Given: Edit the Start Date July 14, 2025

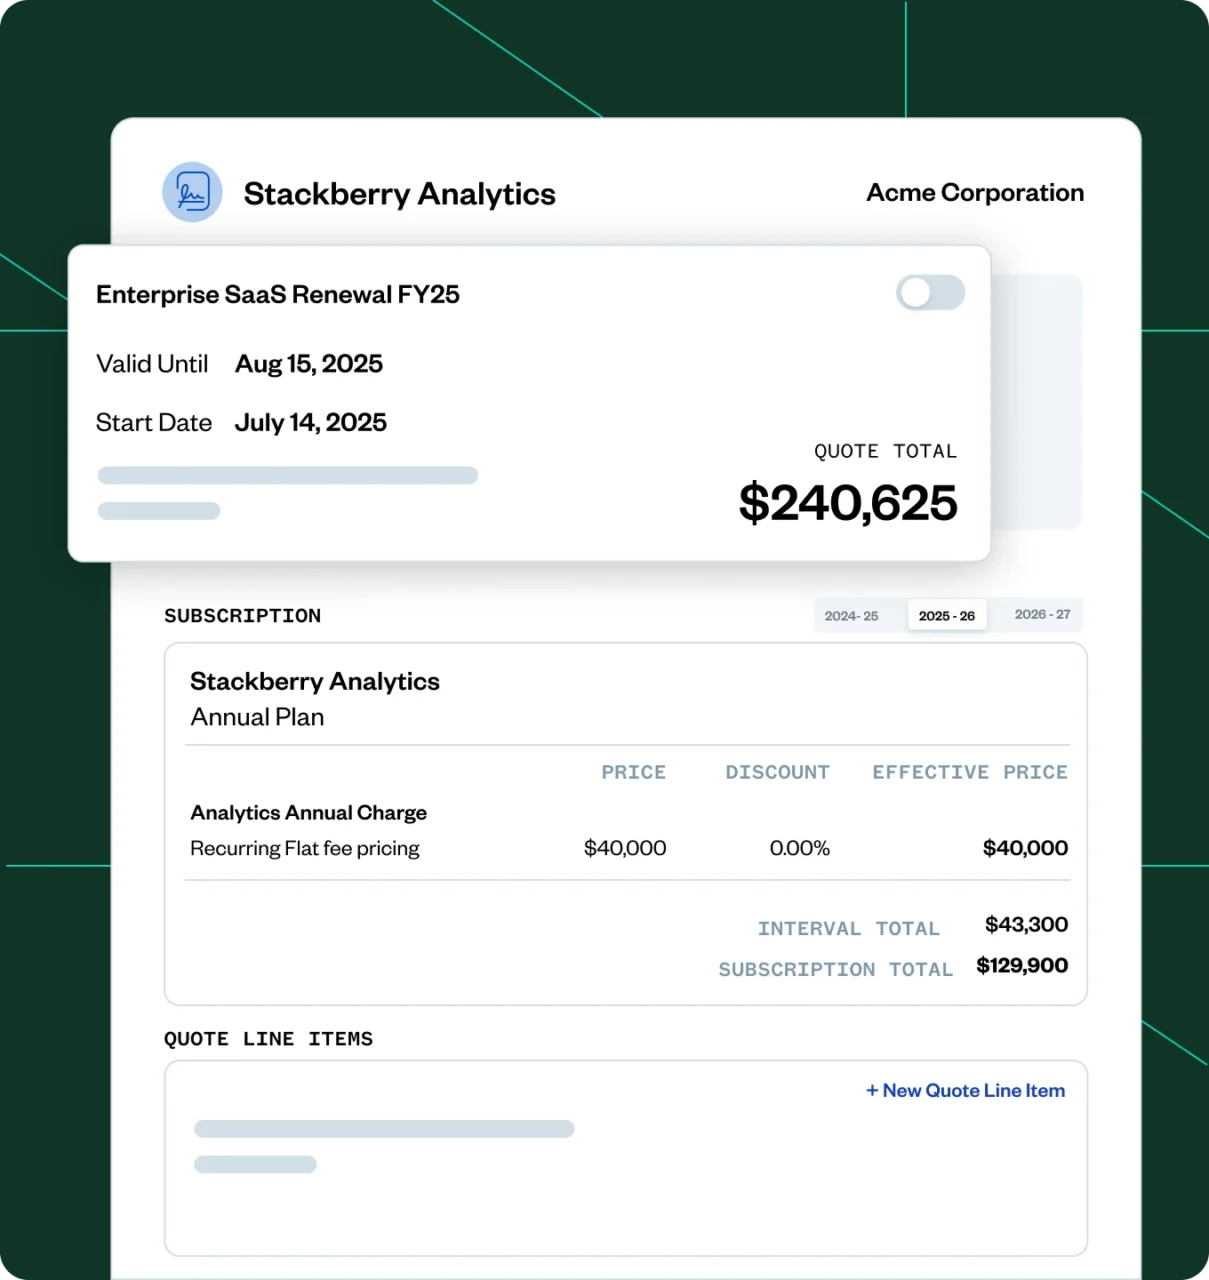Looking at the screenshot, I should pyautogui.click(x=311, y=422).
